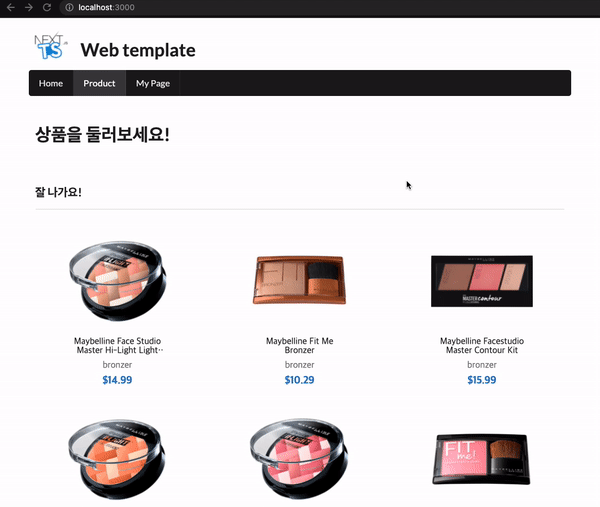Reload the page with refresh icon
The width and height of the screenshot is (600, 507).
pyautogui.click(x=47, y=7)
